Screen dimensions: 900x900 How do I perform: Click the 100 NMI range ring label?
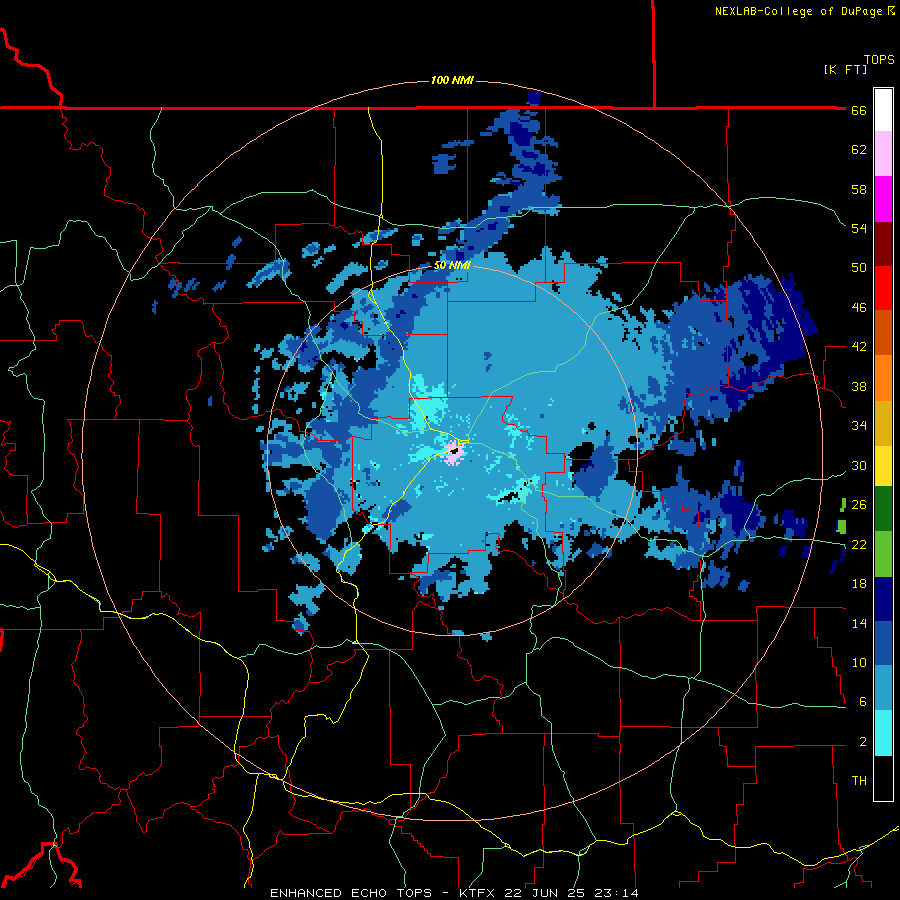tap(452, 80)
